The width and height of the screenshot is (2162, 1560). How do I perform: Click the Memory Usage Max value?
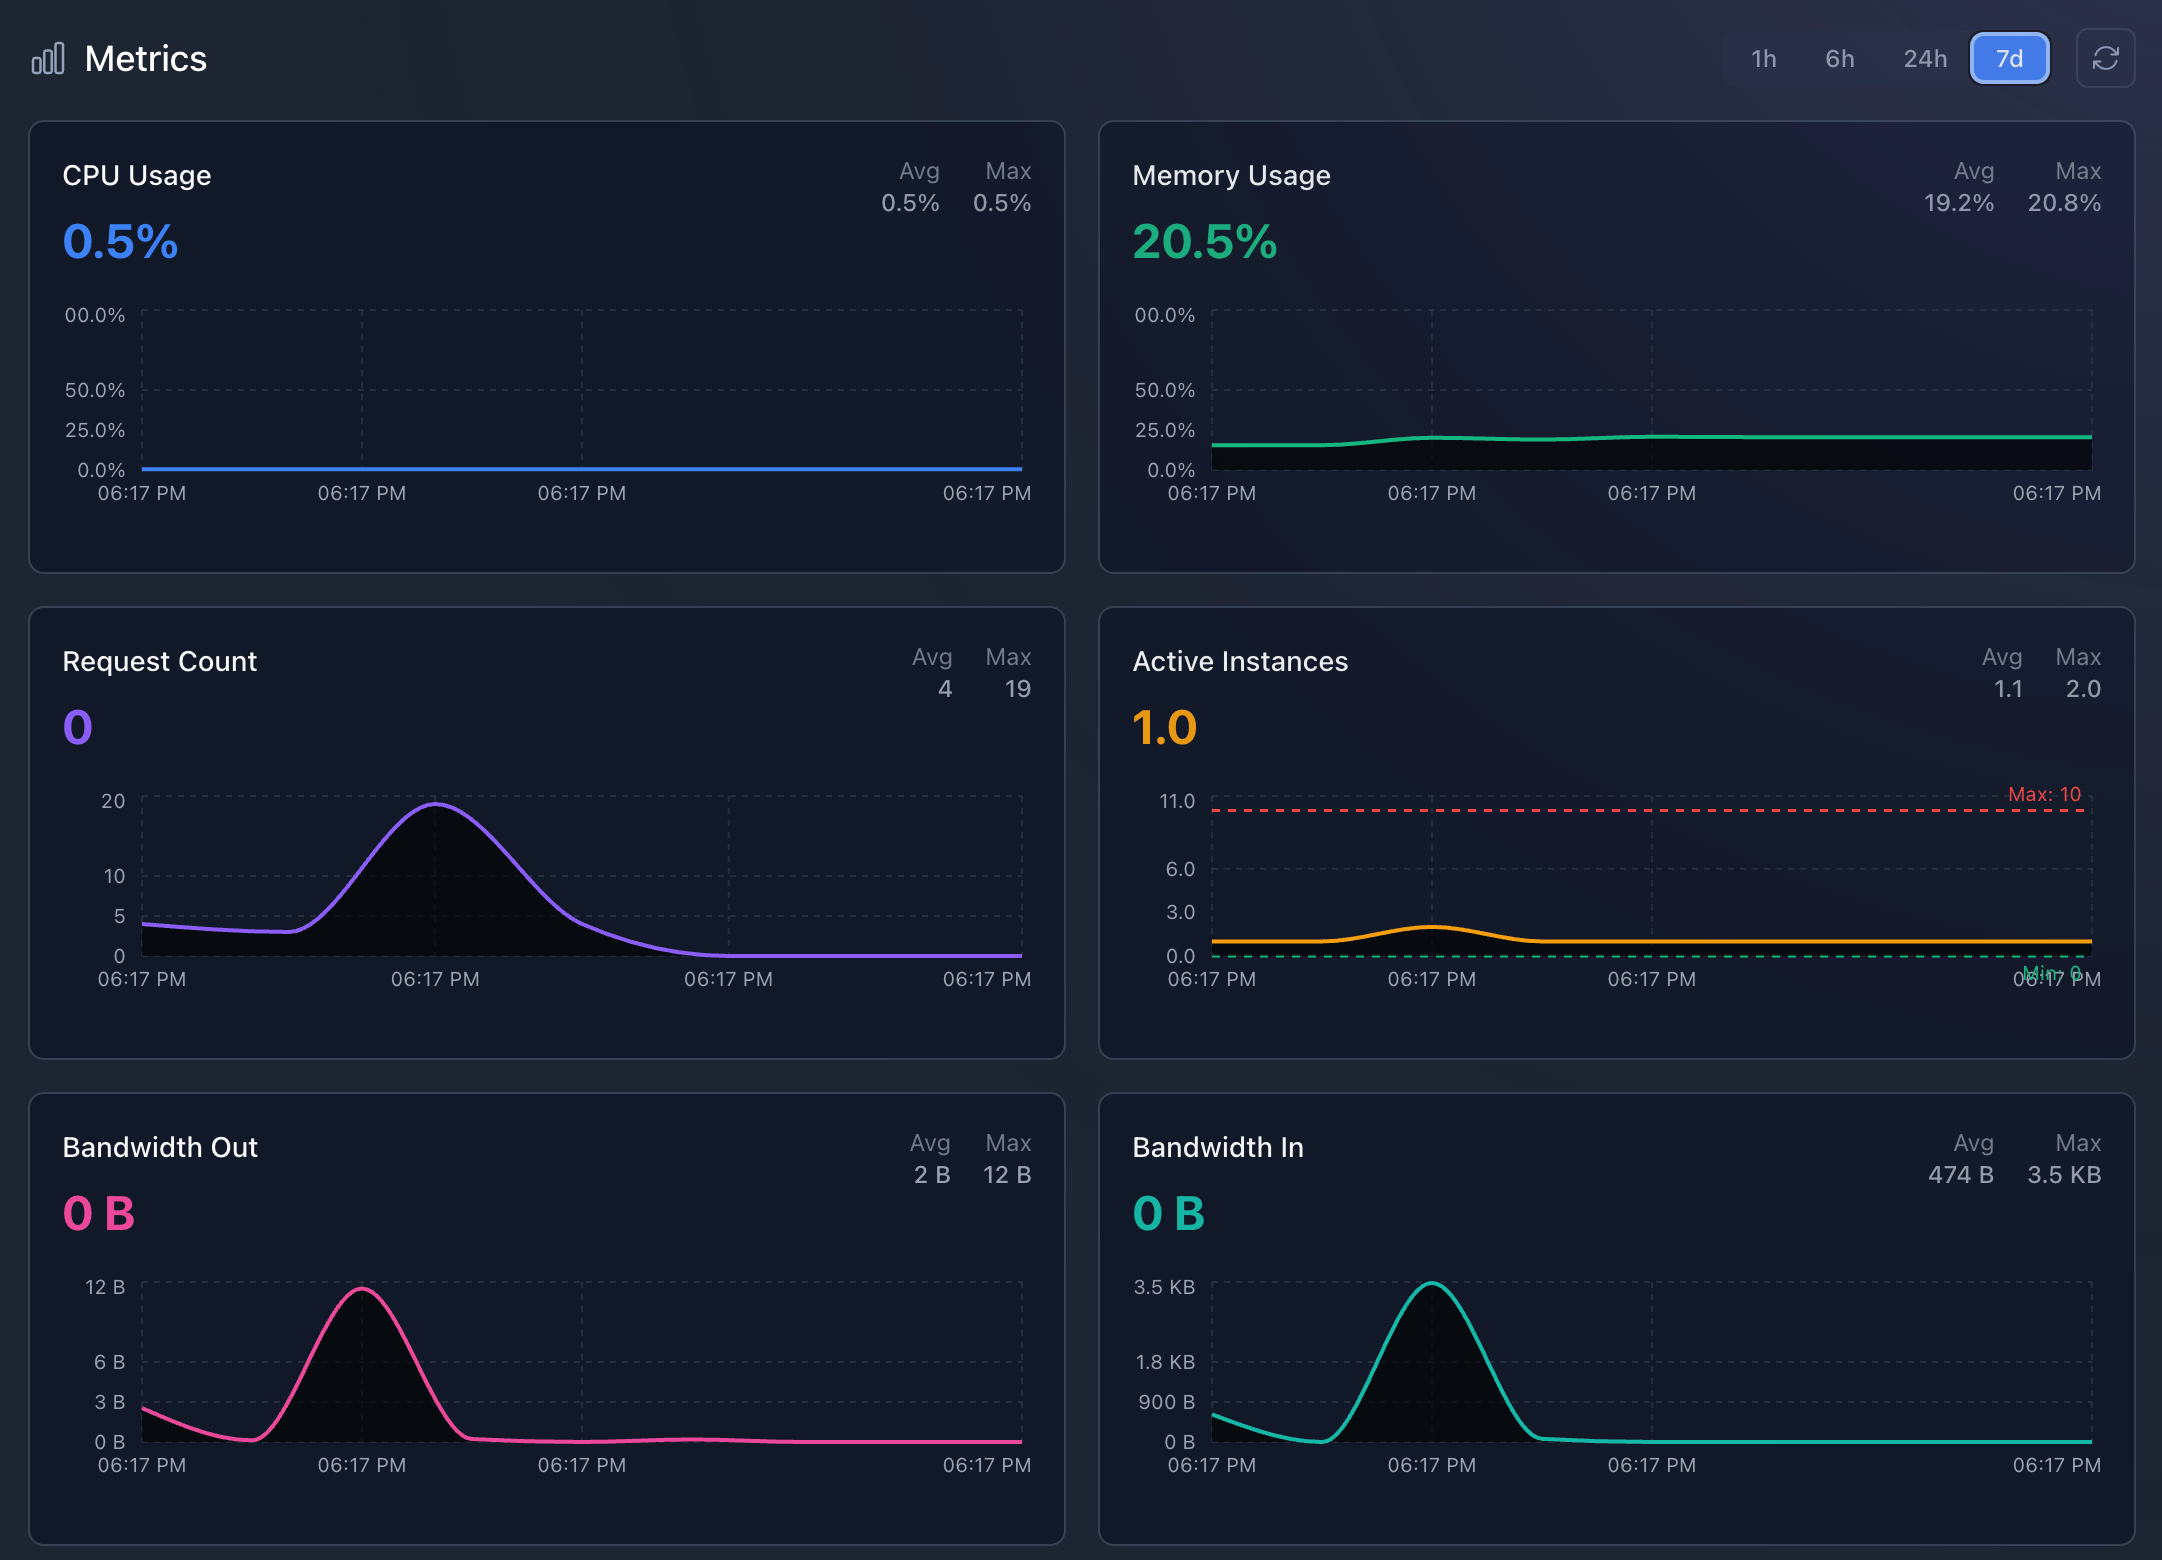click(2064, 202)
